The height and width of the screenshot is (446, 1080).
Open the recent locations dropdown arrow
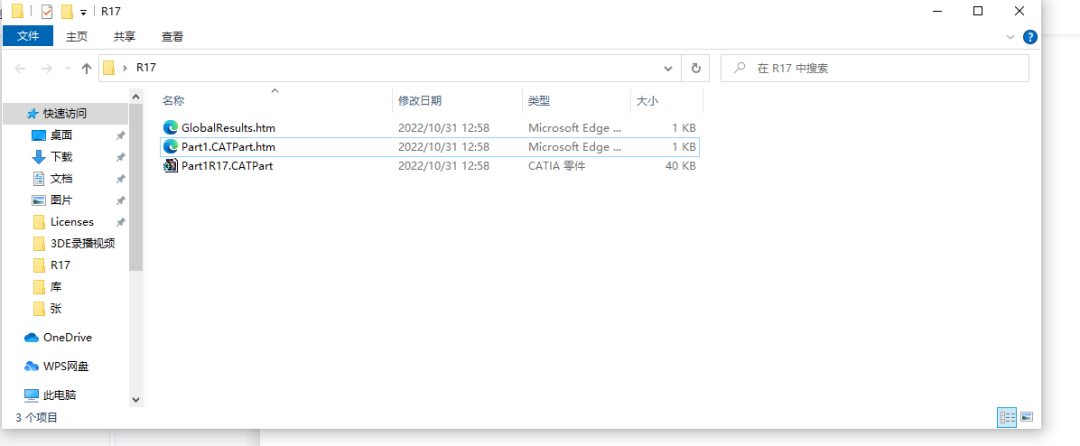68,69
